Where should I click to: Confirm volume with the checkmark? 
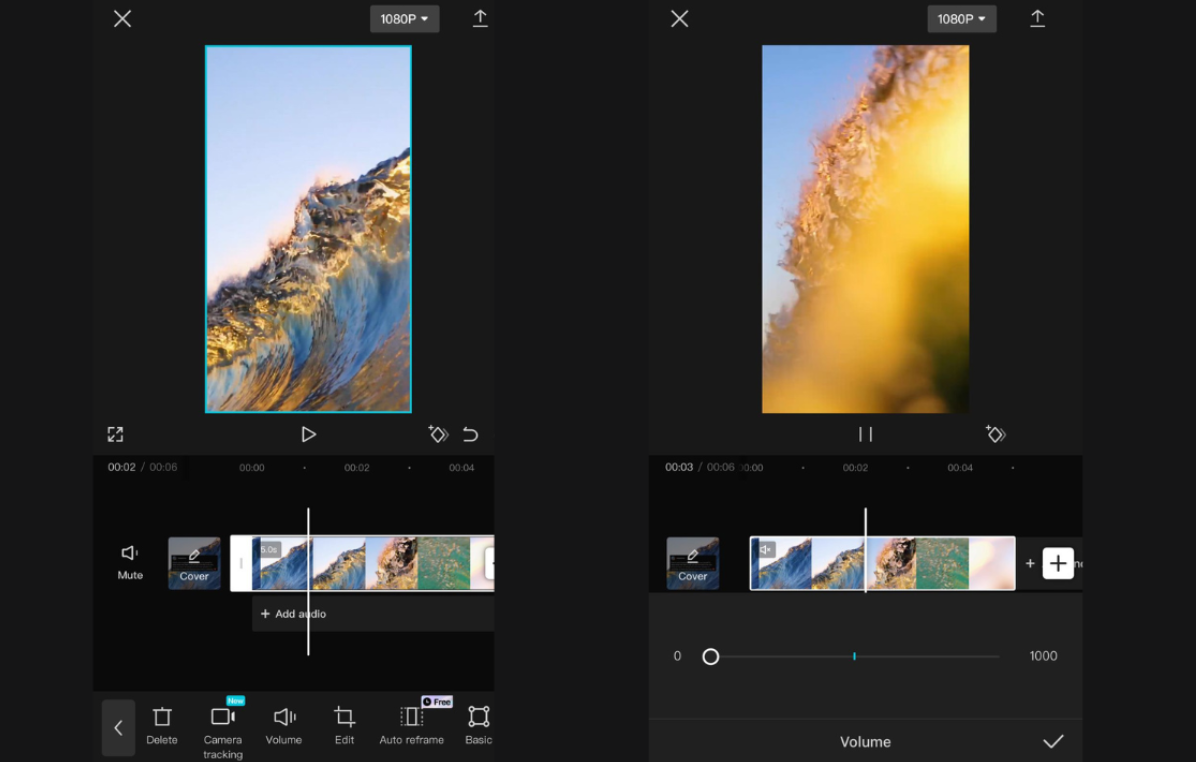pyautogui.click(x=1053, y=741)
